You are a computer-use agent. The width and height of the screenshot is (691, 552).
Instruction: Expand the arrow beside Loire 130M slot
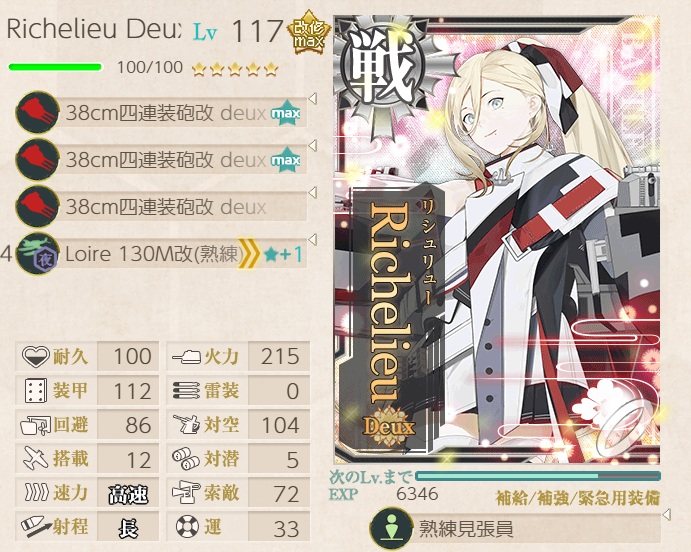coord(312,240)
